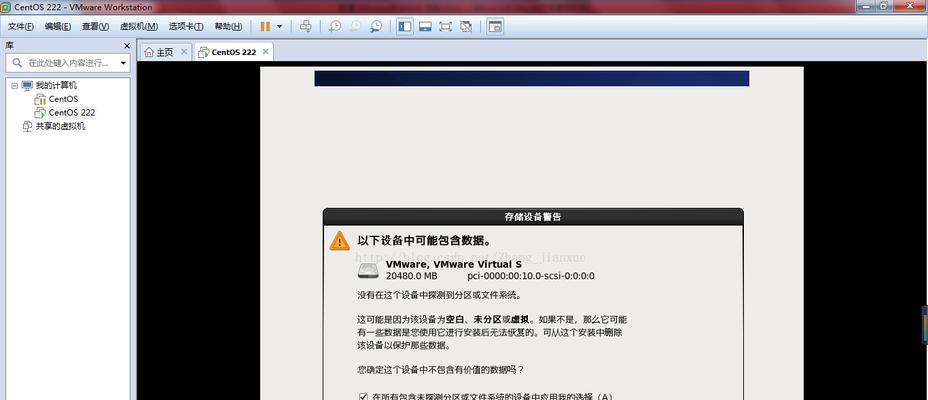Open the 帮助(H) menu
Screen dimensions: 928x400
(228, 27)
